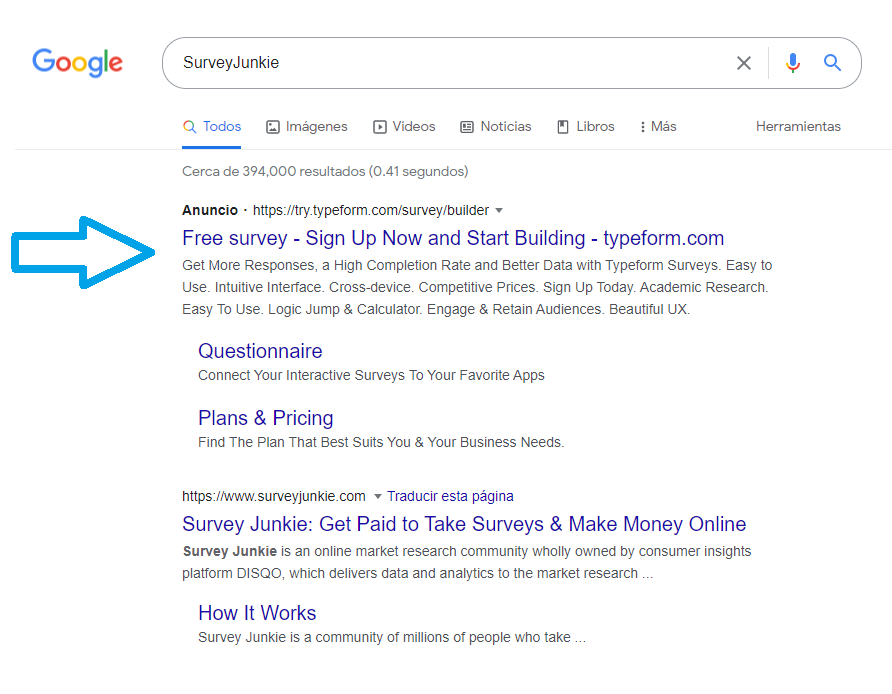This screenshot has width=892, height=694.
Task: Open Survey Junkie: Get Paid to Take Surveys result
Action: (464, 524)
